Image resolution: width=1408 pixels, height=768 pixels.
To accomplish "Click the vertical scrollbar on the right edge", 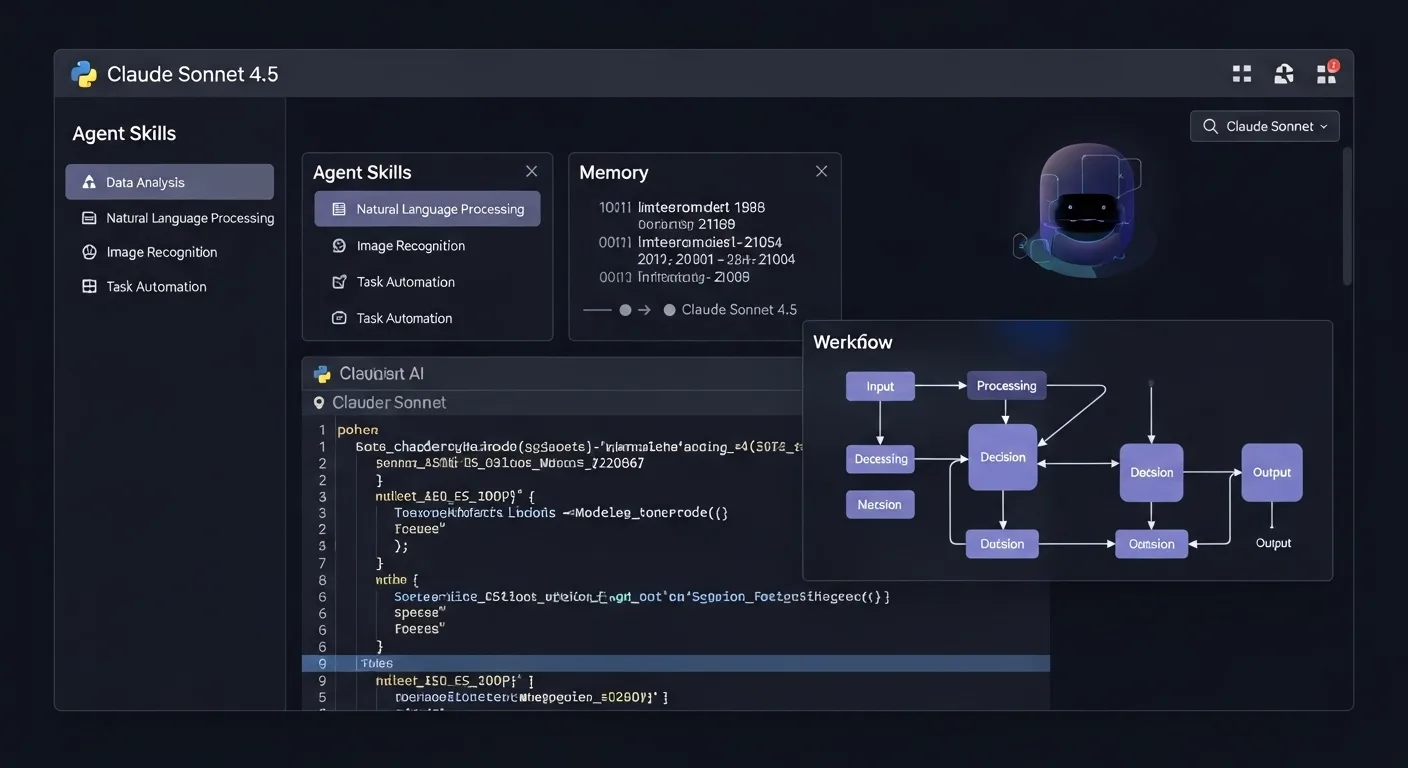I will [1346, 215].
